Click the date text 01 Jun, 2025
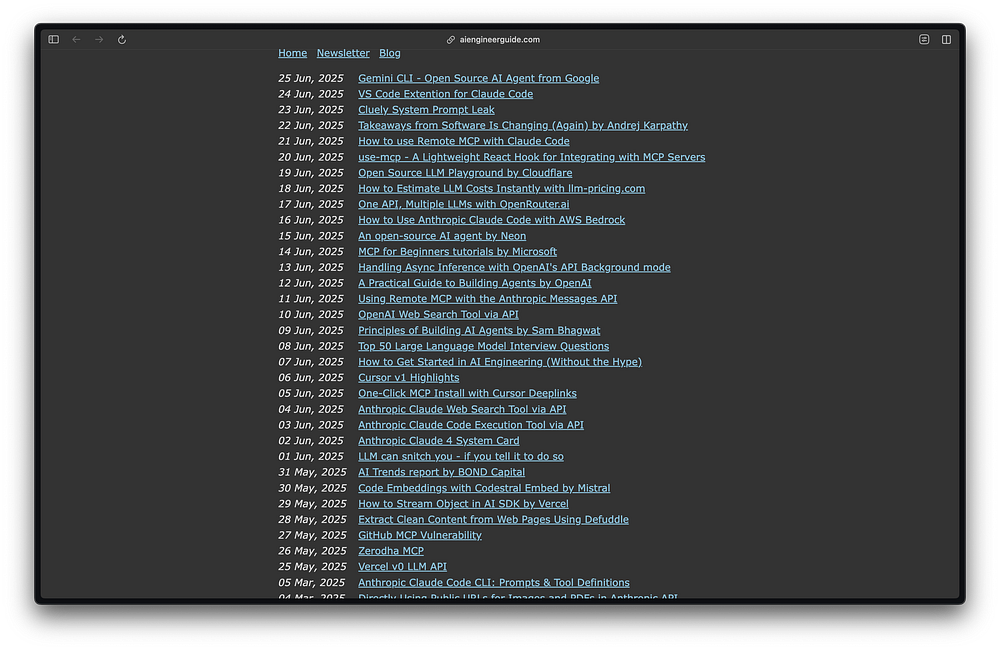The height and width of the screenshot is (650, 1000). [311, 457]
